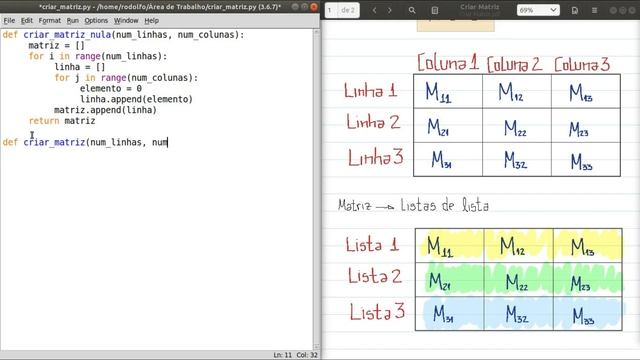640x360 pixels.
Task: Click 'matriz.append(linha)' code line
Action: pyautogui.click(x=105, y=110)
